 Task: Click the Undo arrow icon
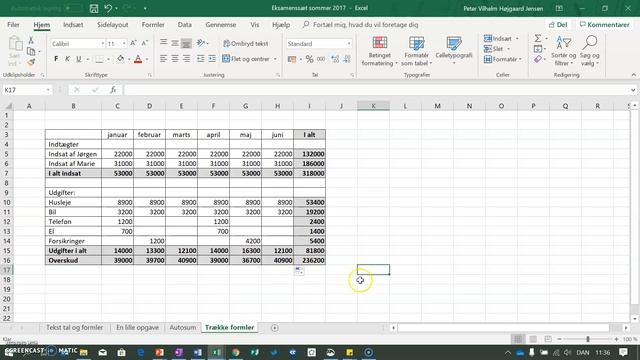[x=108, y=8]
